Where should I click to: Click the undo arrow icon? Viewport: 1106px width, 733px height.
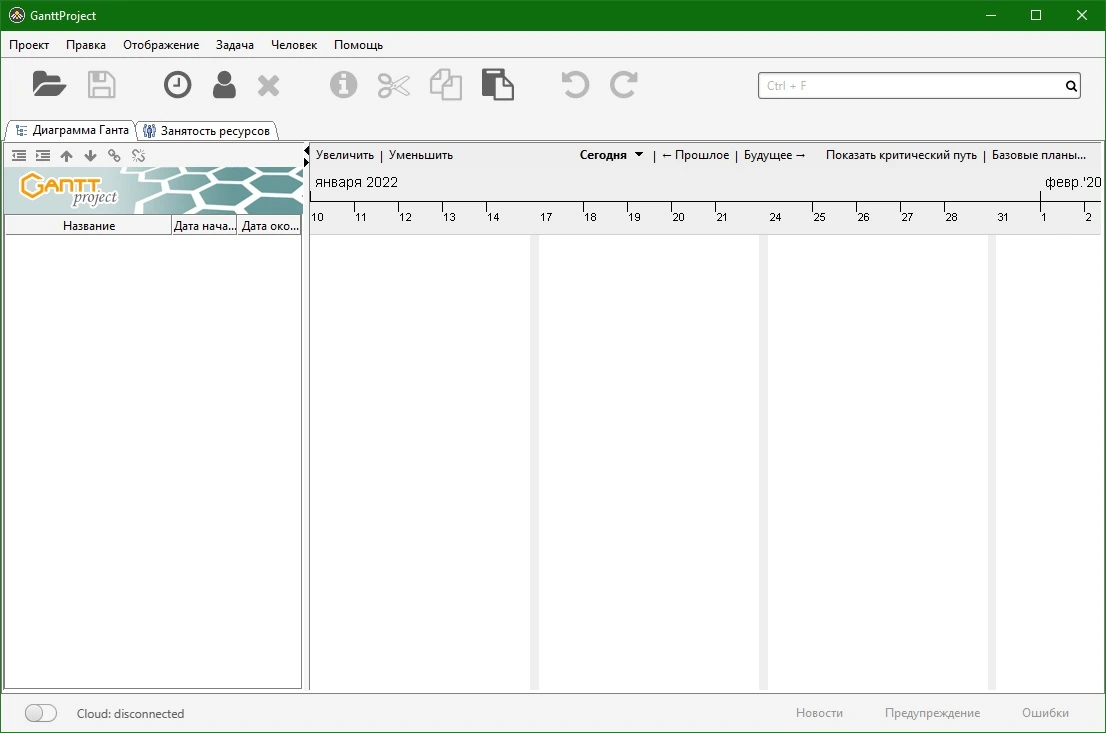(x=575, y=85)
